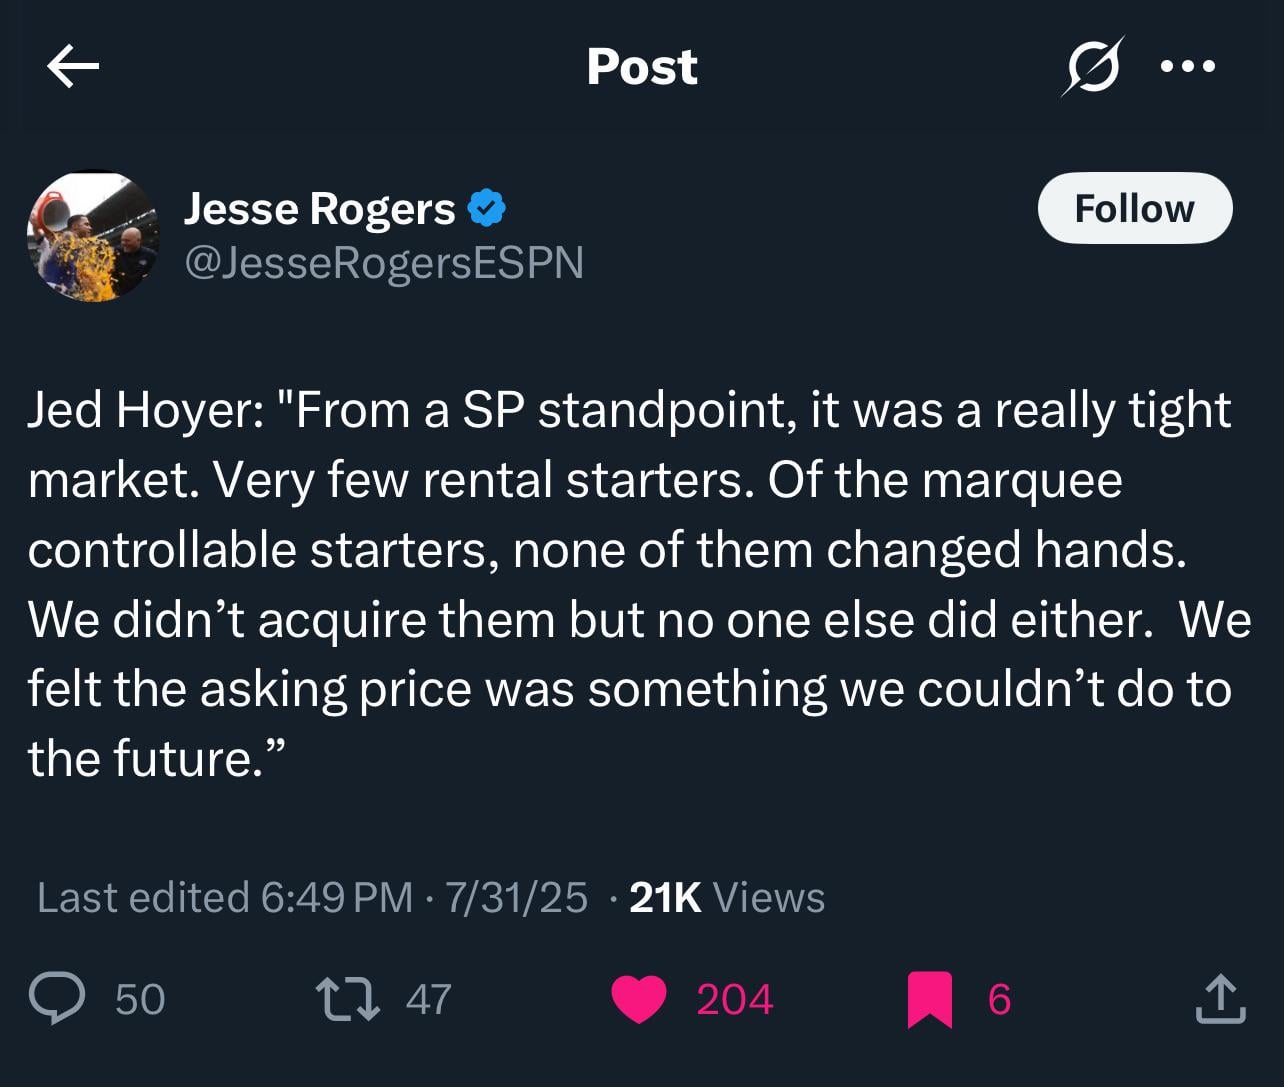Open the @JesseRogersESPN handle link
This screenshot has height=1087, width=1284.
pos(384,262)
